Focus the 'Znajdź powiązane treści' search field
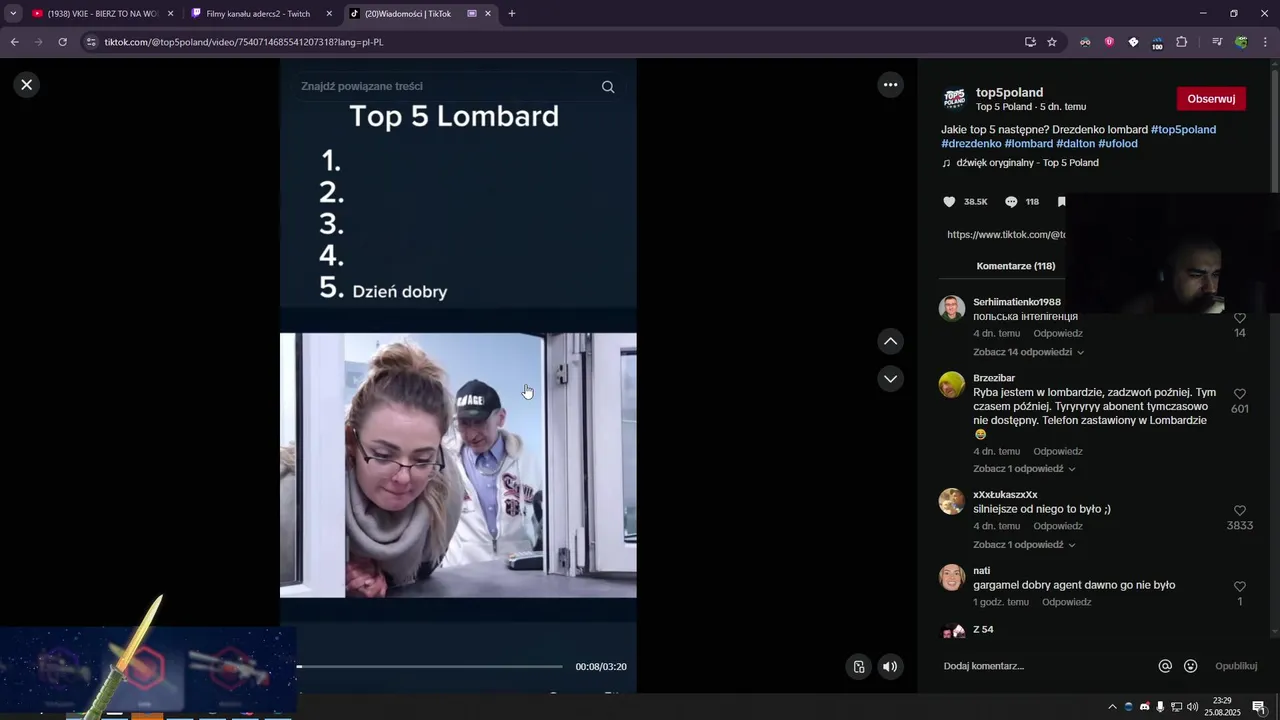The width and height of the screenshot is (1280, 720). 445,87
